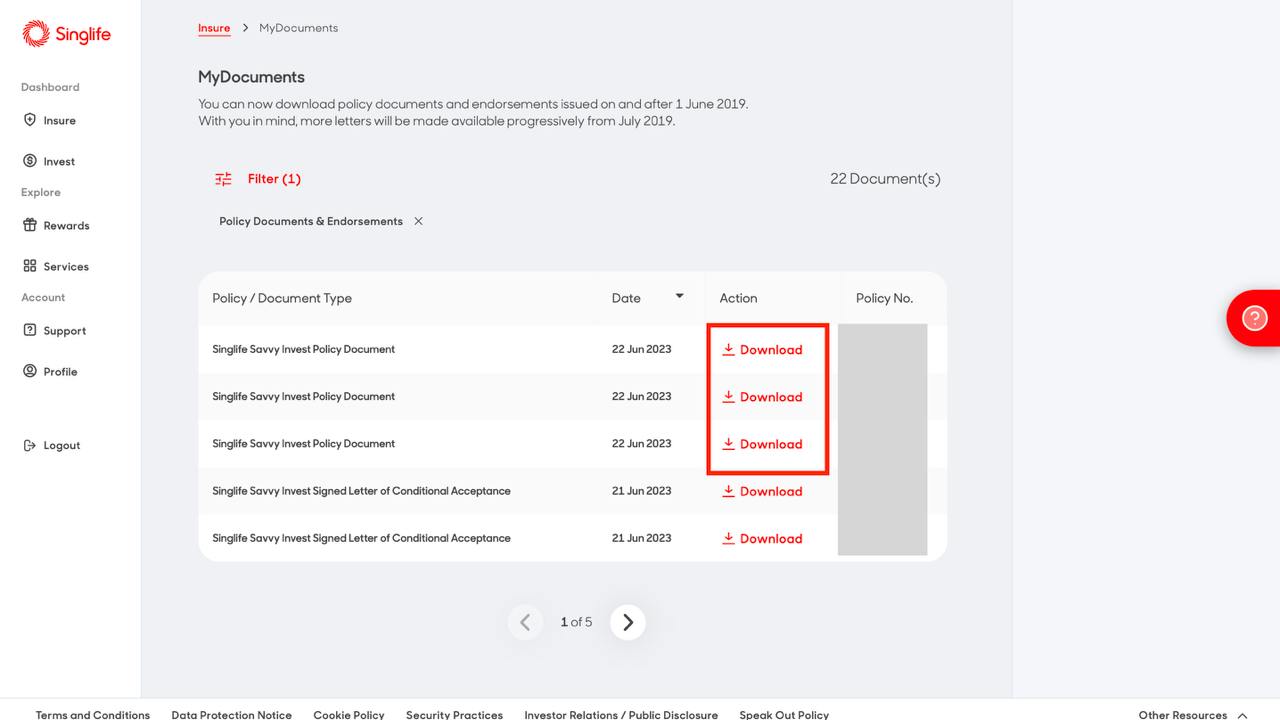Open the Insure sidebar section

(49, 120)
